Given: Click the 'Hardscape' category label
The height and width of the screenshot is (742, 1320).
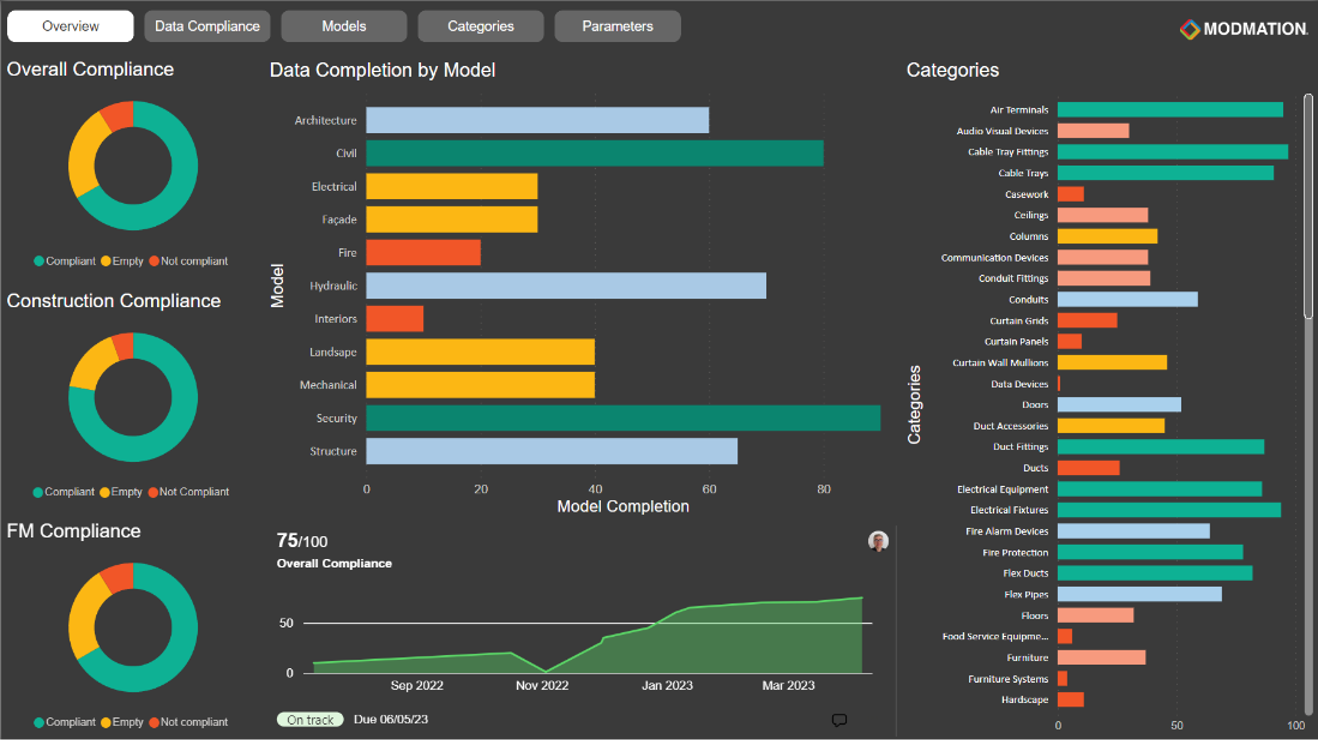Looking at the screenshot, I should pos(1025,700).
